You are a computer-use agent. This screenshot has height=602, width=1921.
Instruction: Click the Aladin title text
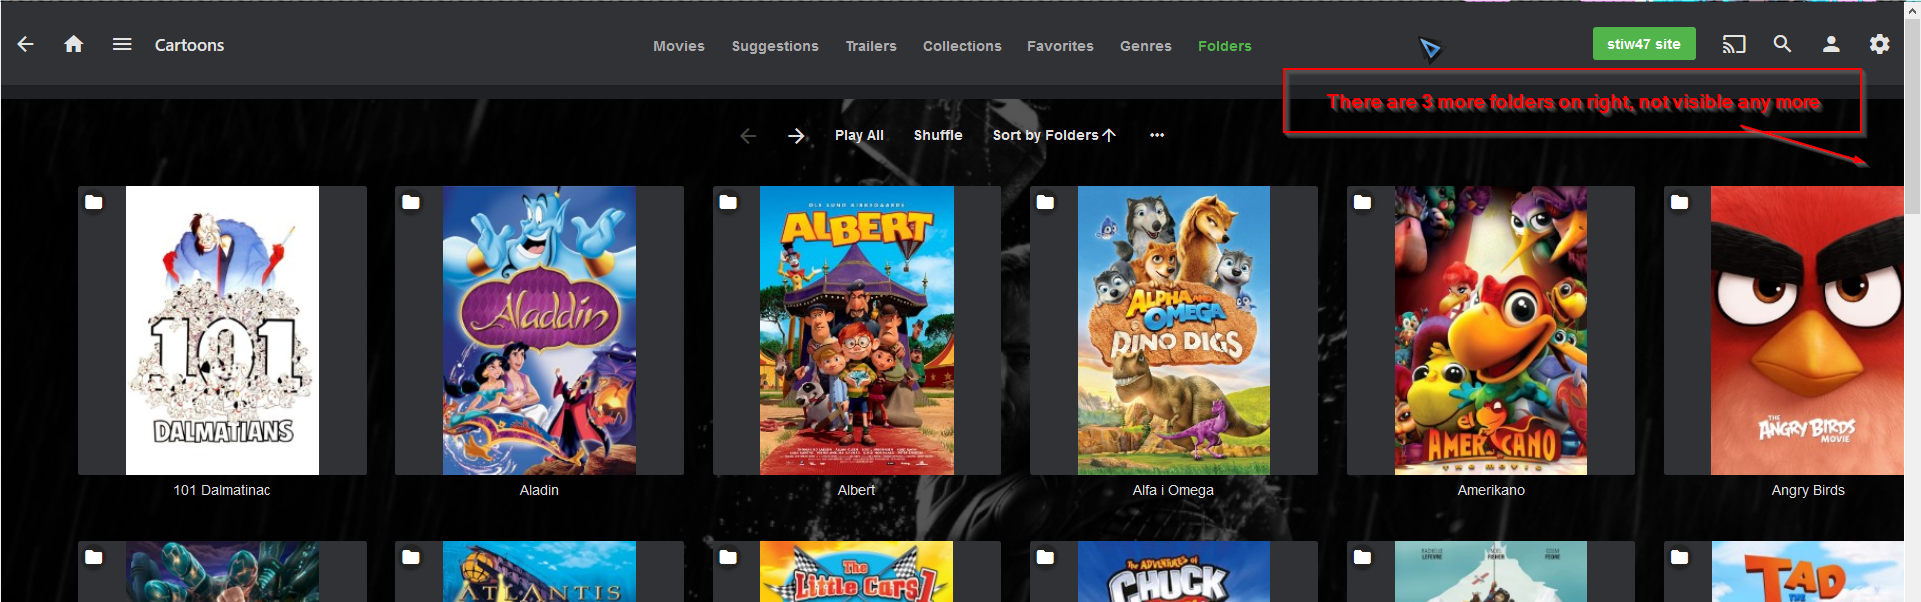coord(539,490)
